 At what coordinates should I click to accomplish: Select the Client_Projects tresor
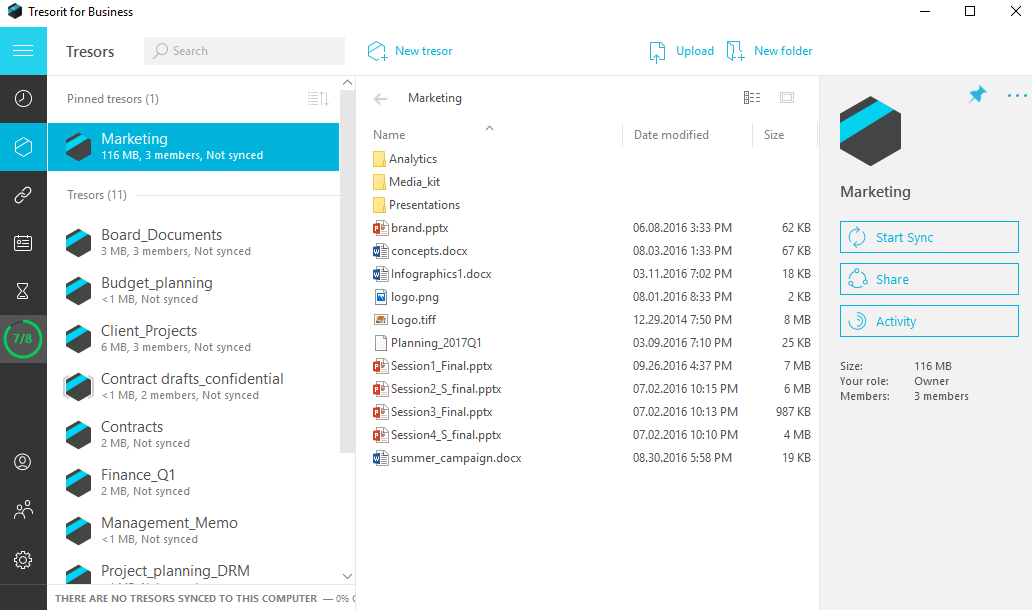click(x=194, y=338)
